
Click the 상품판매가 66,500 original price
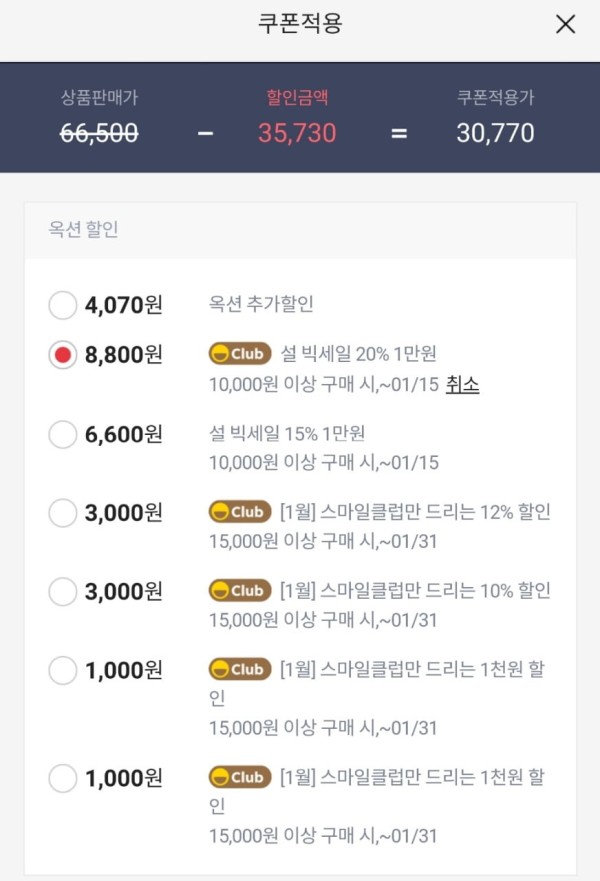point(99,133)
